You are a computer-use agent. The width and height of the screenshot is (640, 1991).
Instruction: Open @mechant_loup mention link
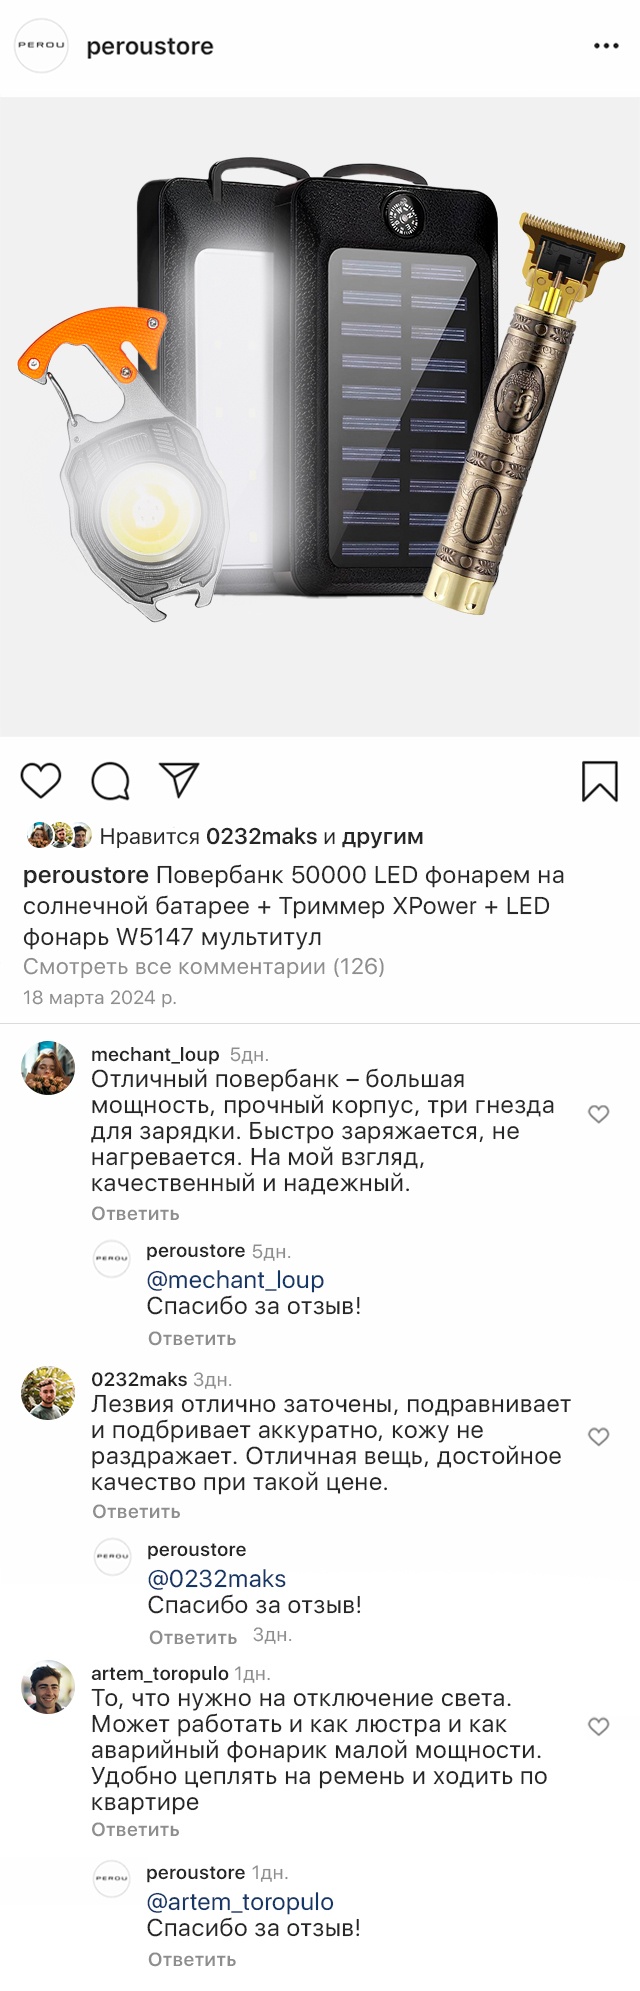pyautogui.click(x=235, y=1280)
